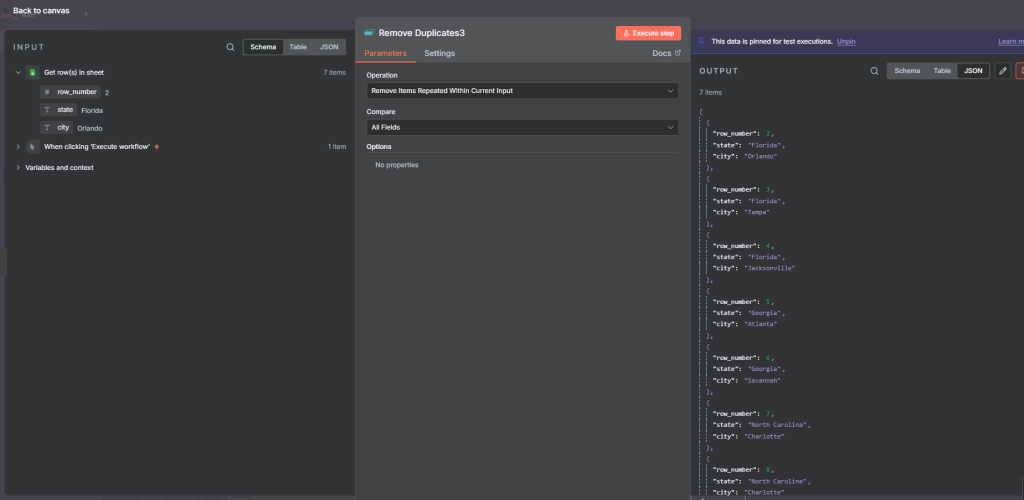Click the search icon in the Input panel

click(230, 47)
